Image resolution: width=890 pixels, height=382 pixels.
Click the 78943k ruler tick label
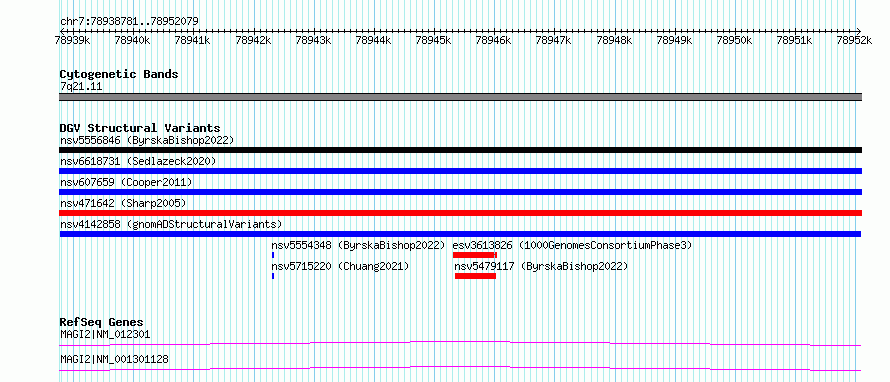click(313, 40)
